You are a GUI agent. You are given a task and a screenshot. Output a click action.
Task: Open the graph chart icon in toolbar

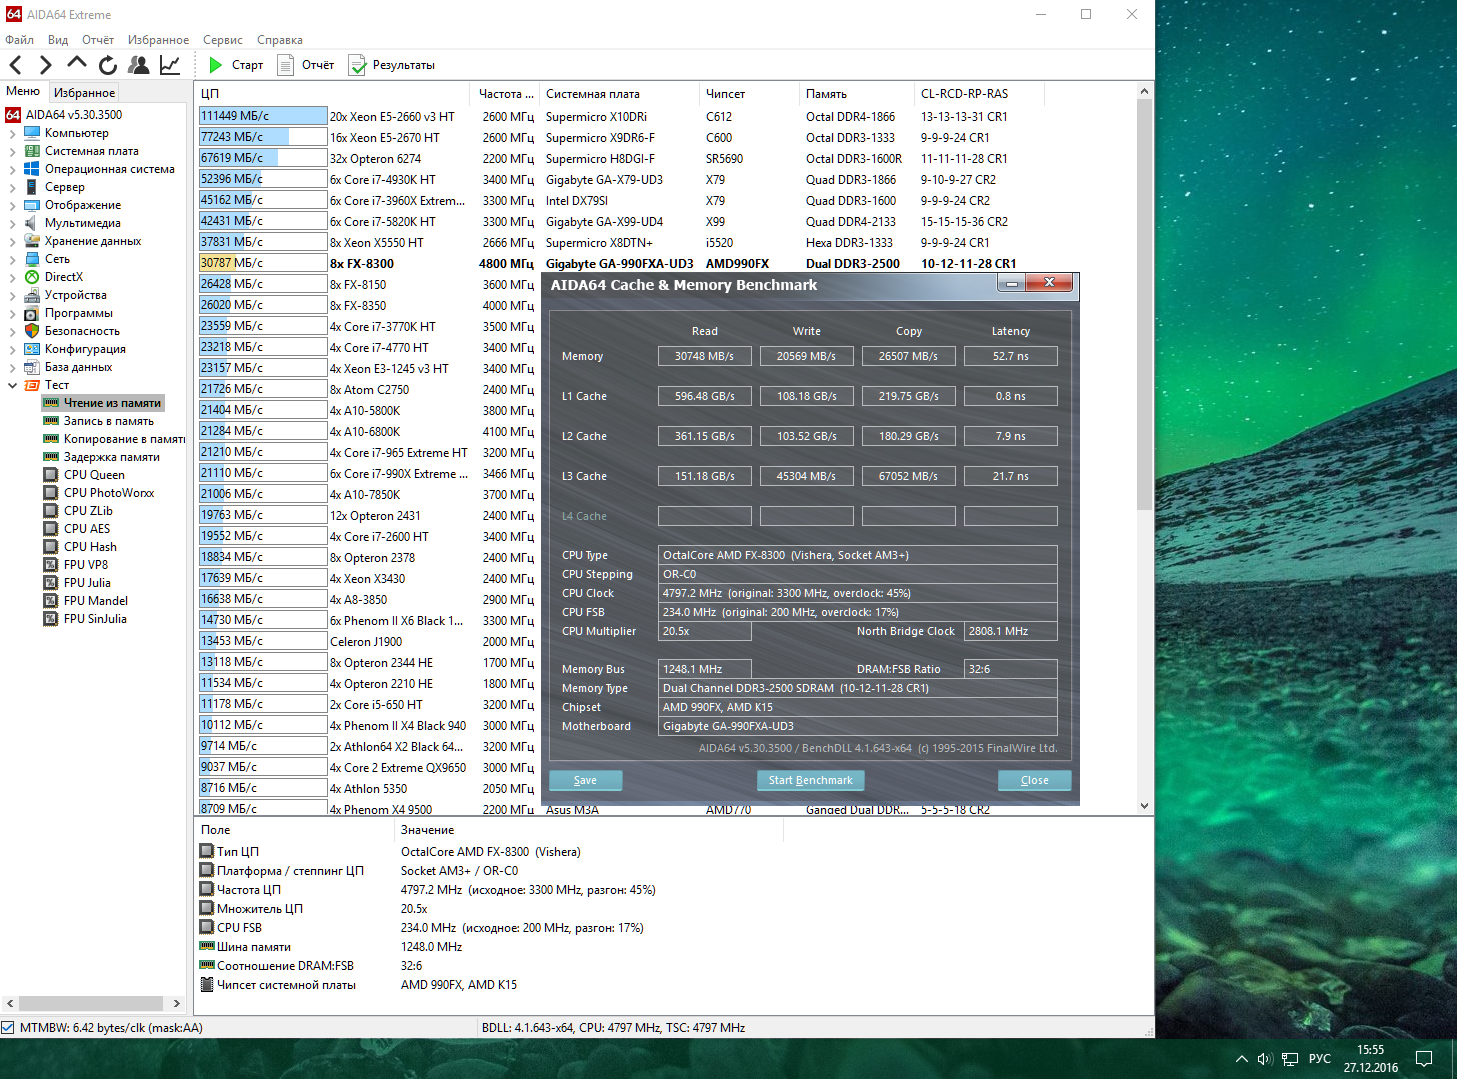170,65
